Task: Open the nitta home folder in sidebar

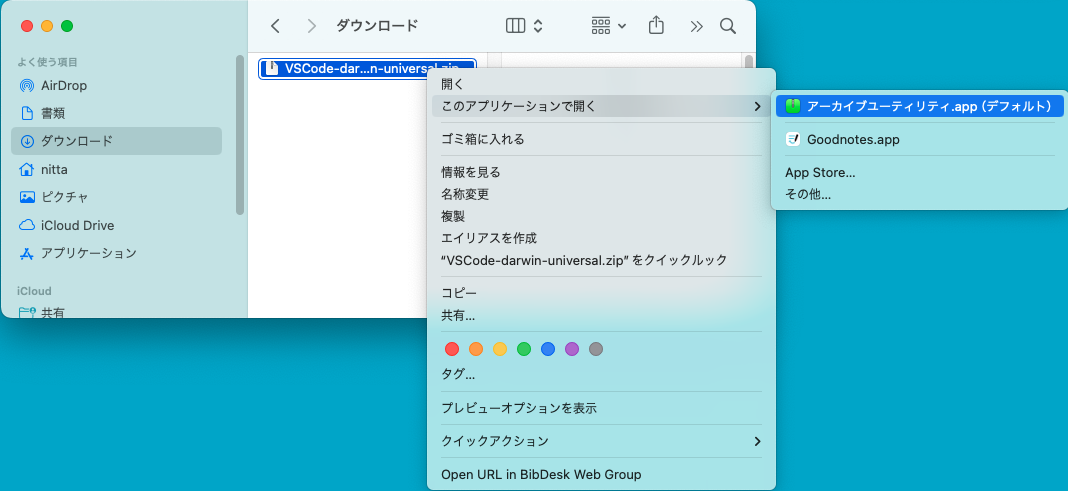Action: tap(54, 169)
